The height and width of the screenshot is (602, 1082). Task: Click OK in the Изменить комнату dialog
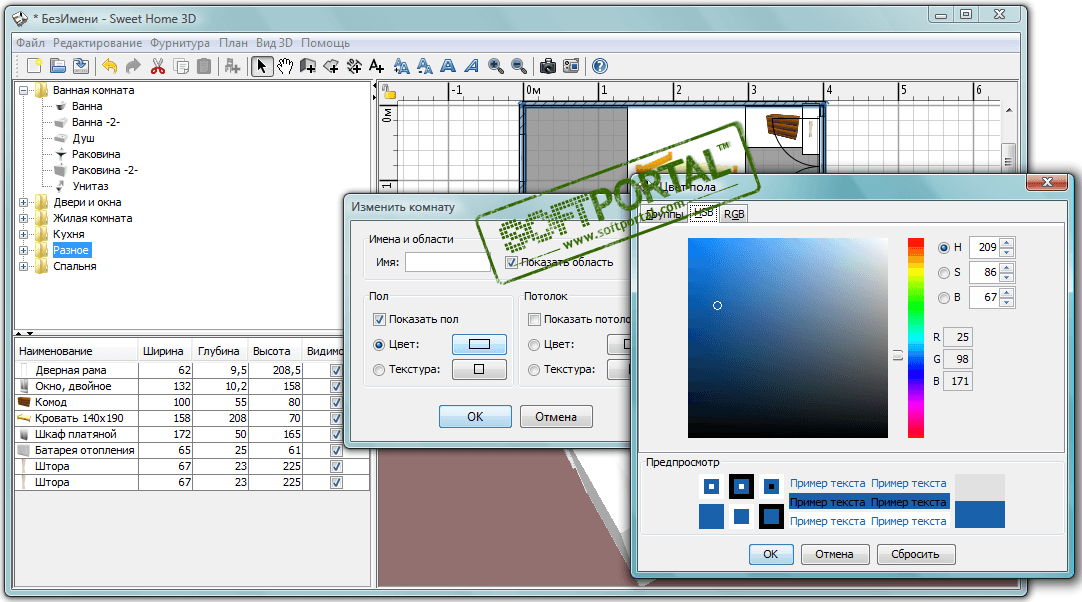(475, 417)
